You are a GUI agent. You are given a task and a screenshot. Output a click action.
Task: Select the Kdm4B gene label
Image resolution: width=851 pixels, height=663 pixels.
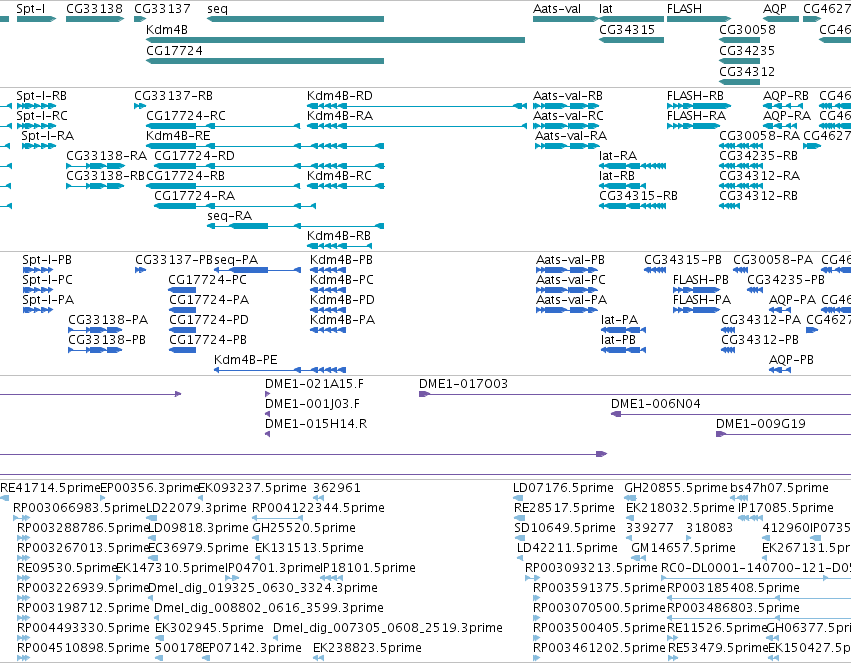[x=167, y=29]
